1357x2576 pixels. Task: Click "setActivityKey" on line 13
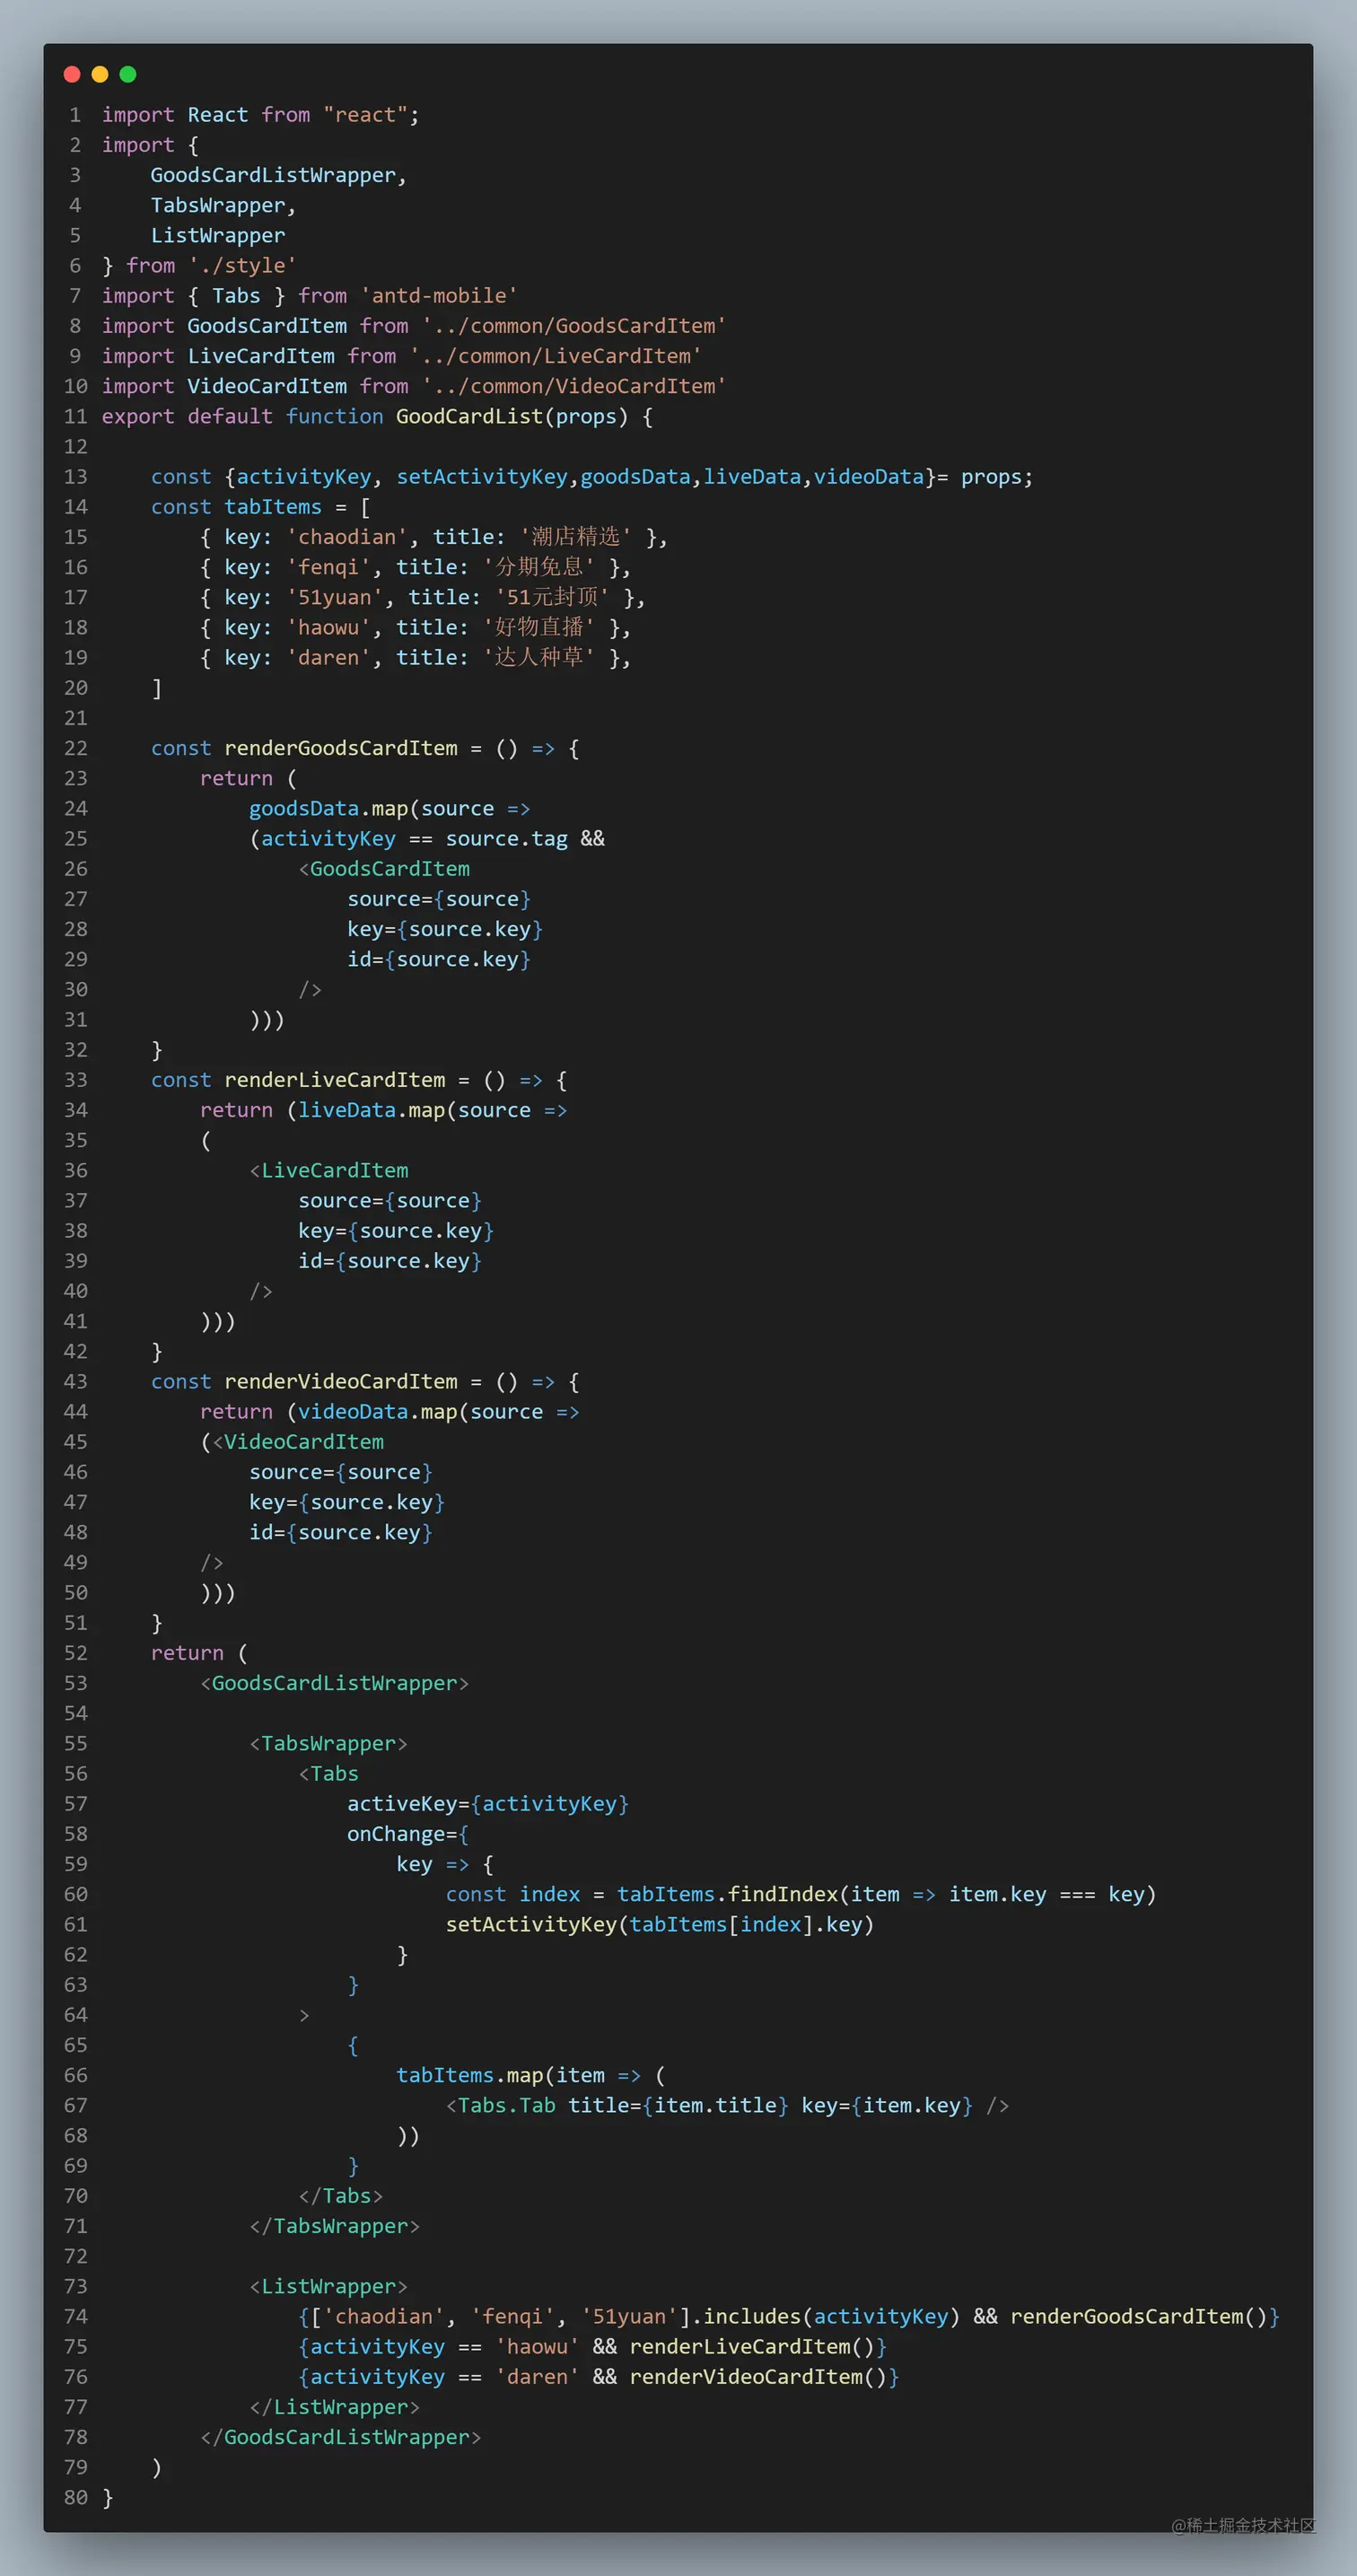(x=482, y=476)
